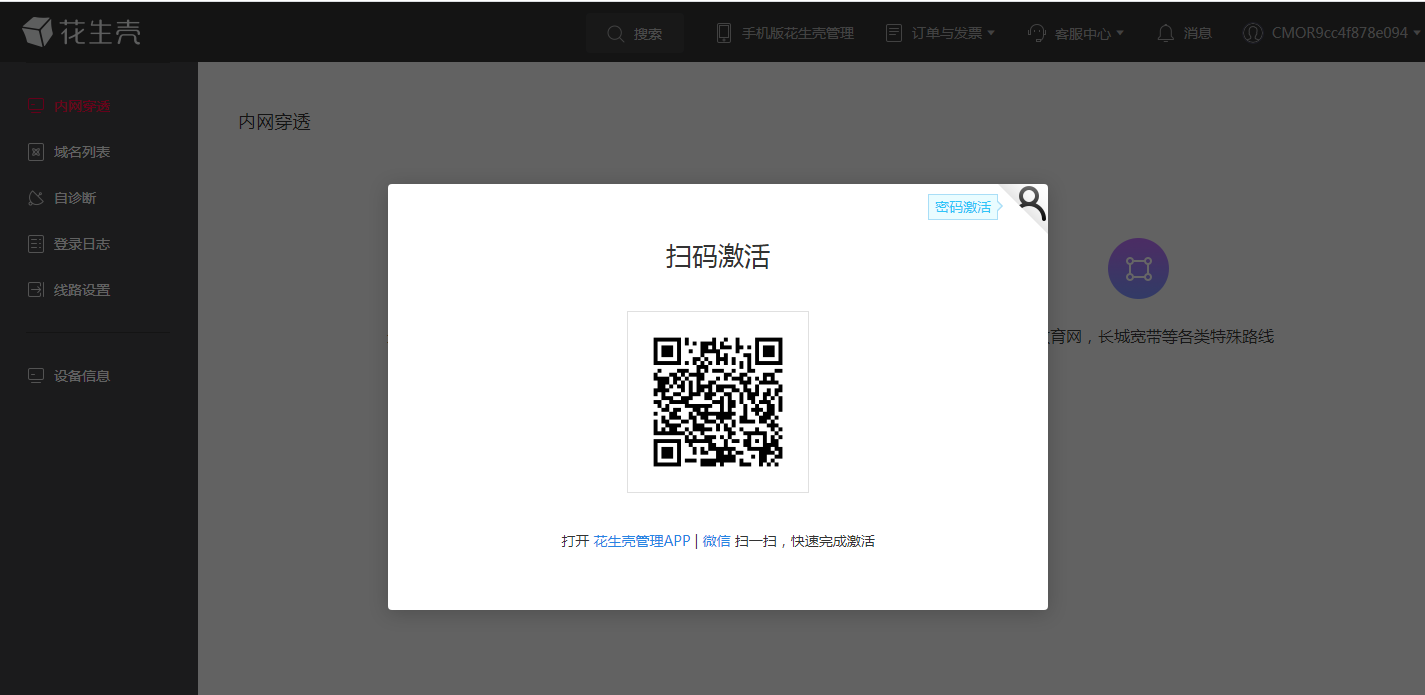
Task: Open account menu CMOR9cc4f878e094
Action: (x=1345, y=33)
